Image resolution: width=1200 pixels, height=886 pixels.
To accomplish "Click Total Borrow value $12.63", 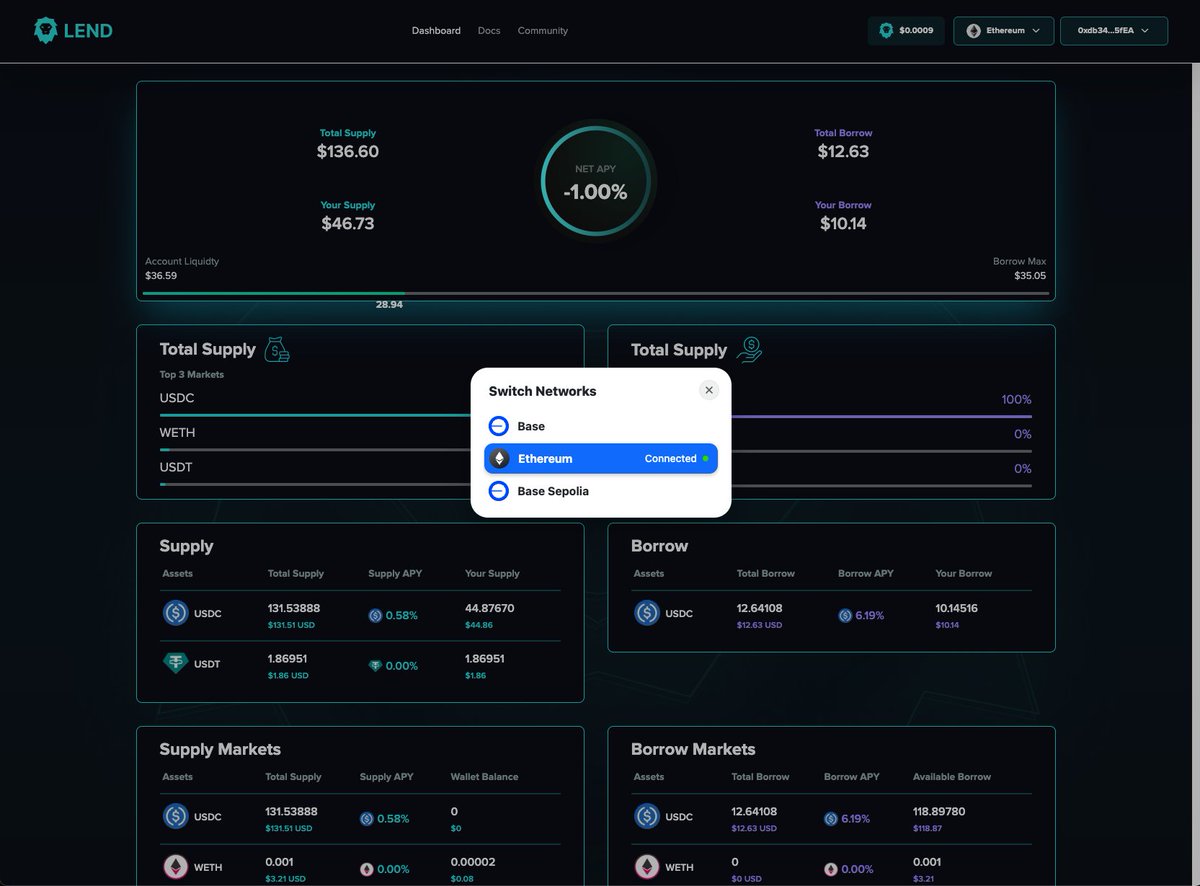I will (843, 152).
